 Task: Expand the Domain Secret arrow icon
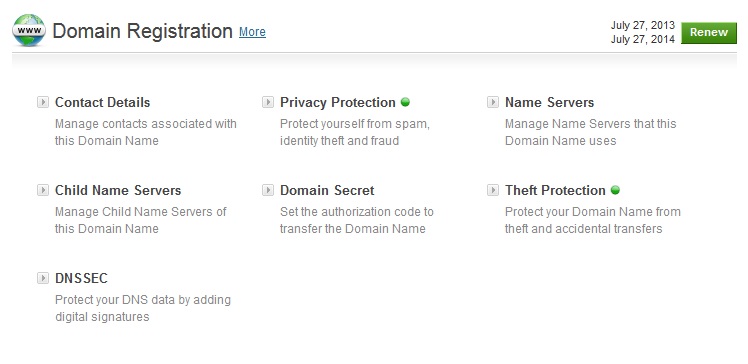(268, 190)
